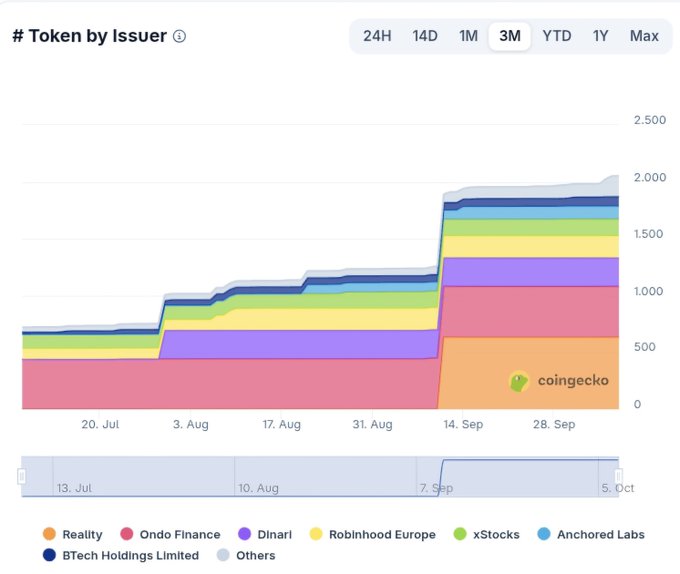Click the yellow Robinhood Europe legend dot

316,534
